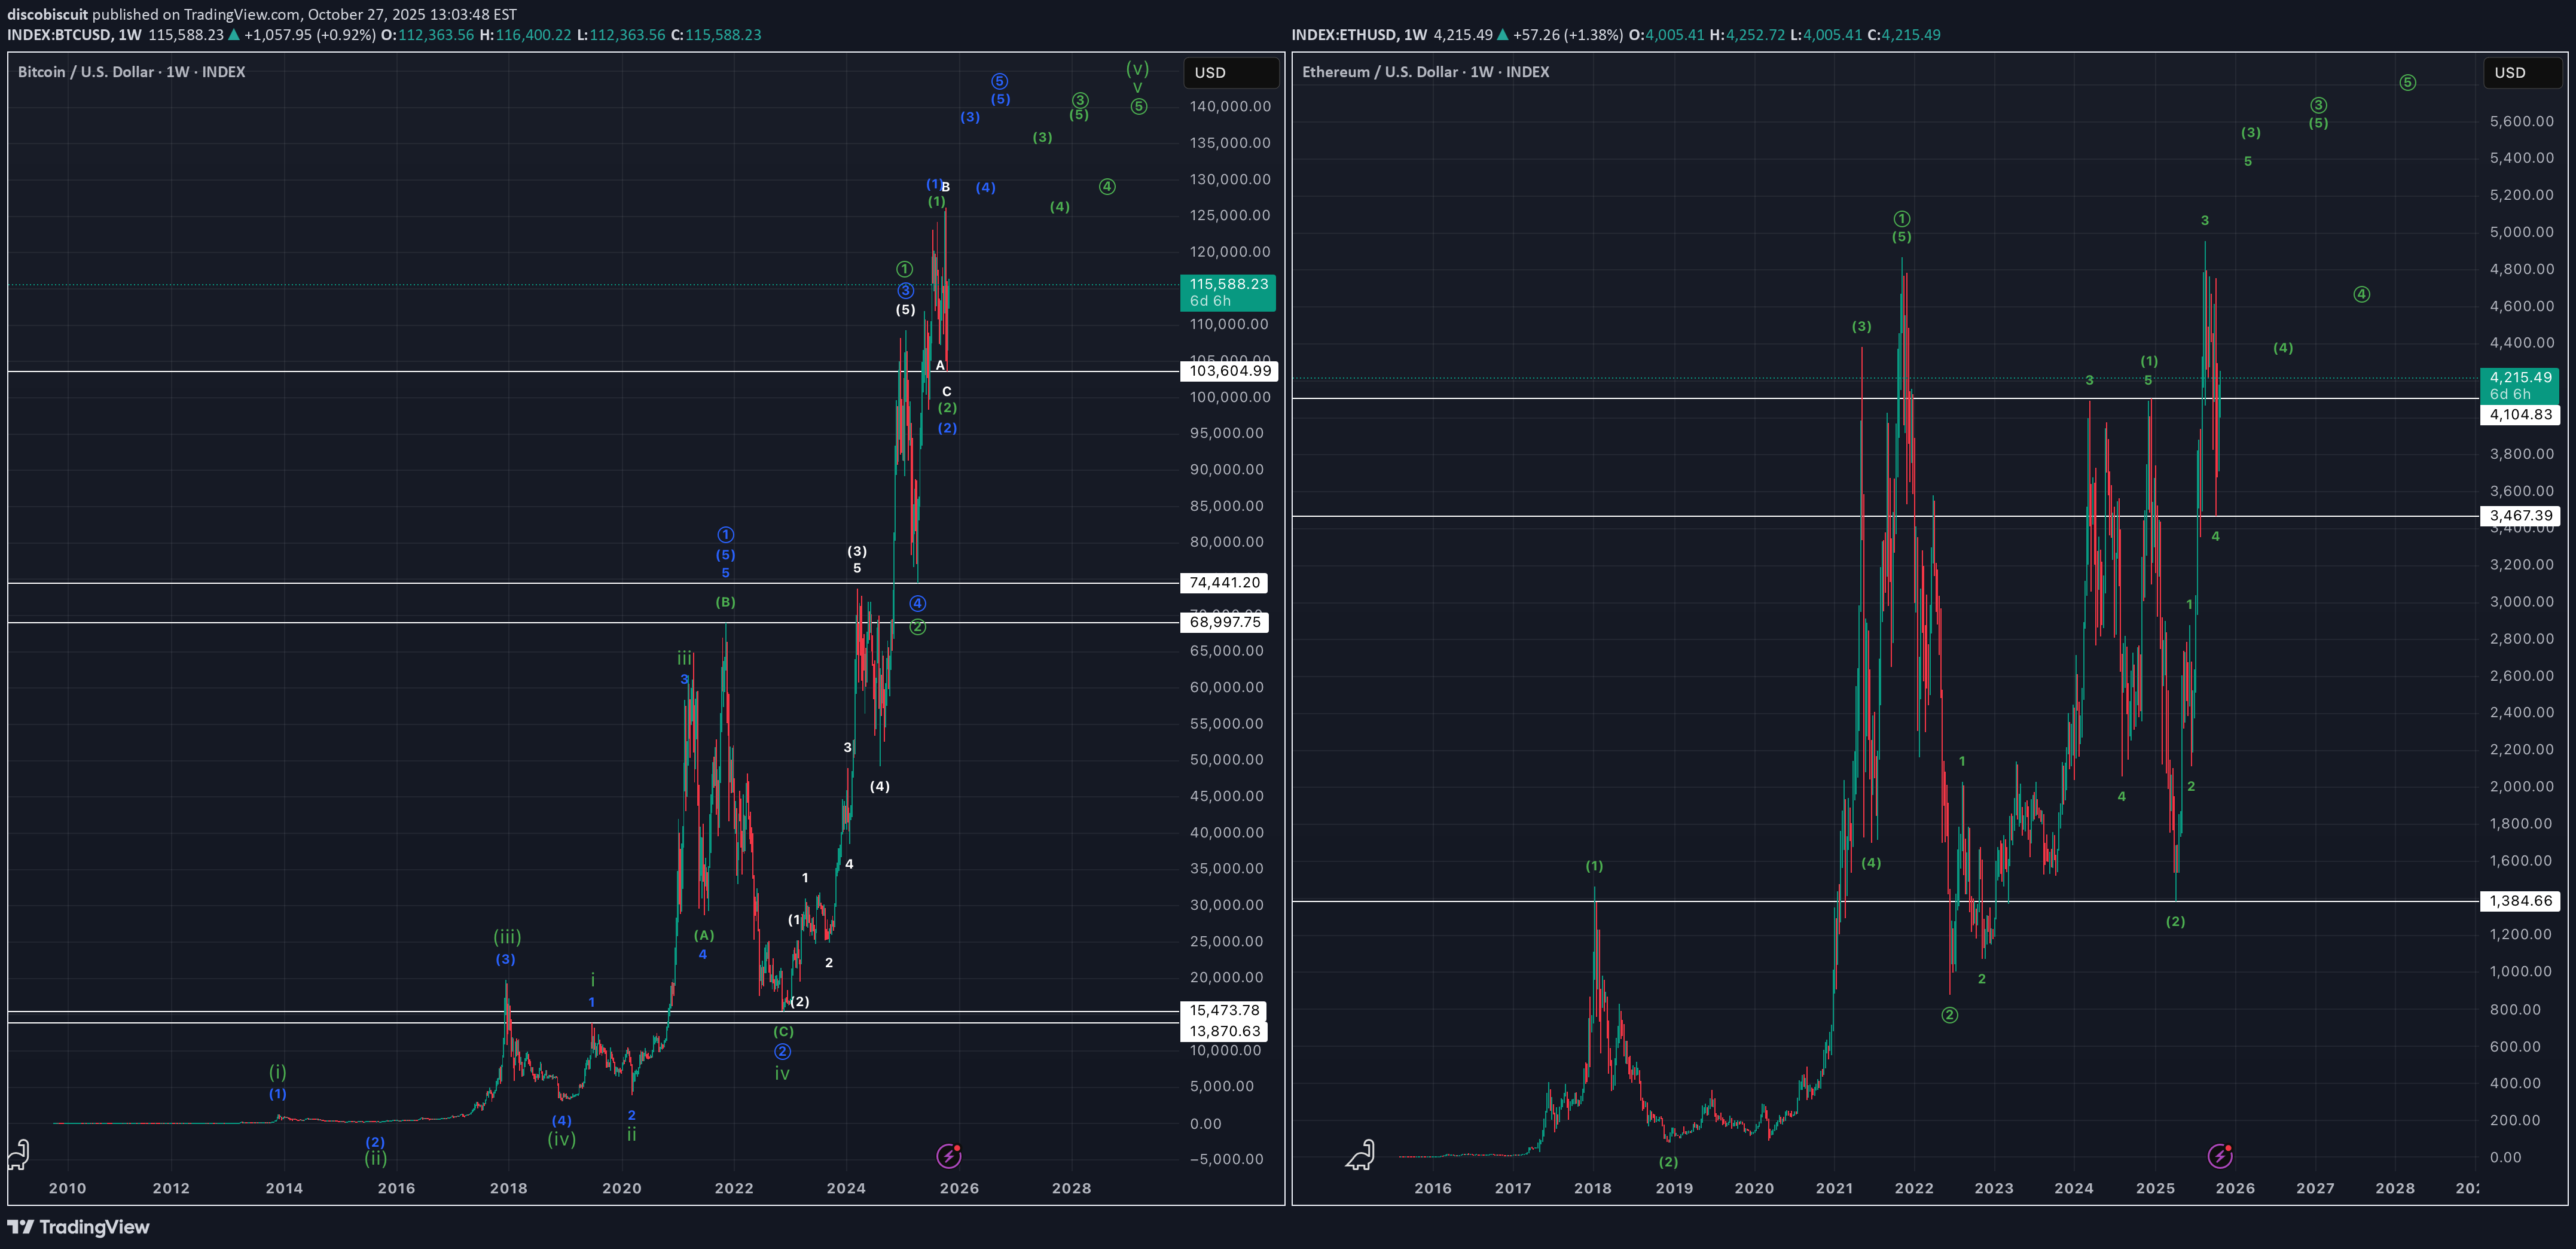The image size is (2576, 1249).
Task: Click the 2026 year label on the Bitcoin time axis
Action: 960,1188
